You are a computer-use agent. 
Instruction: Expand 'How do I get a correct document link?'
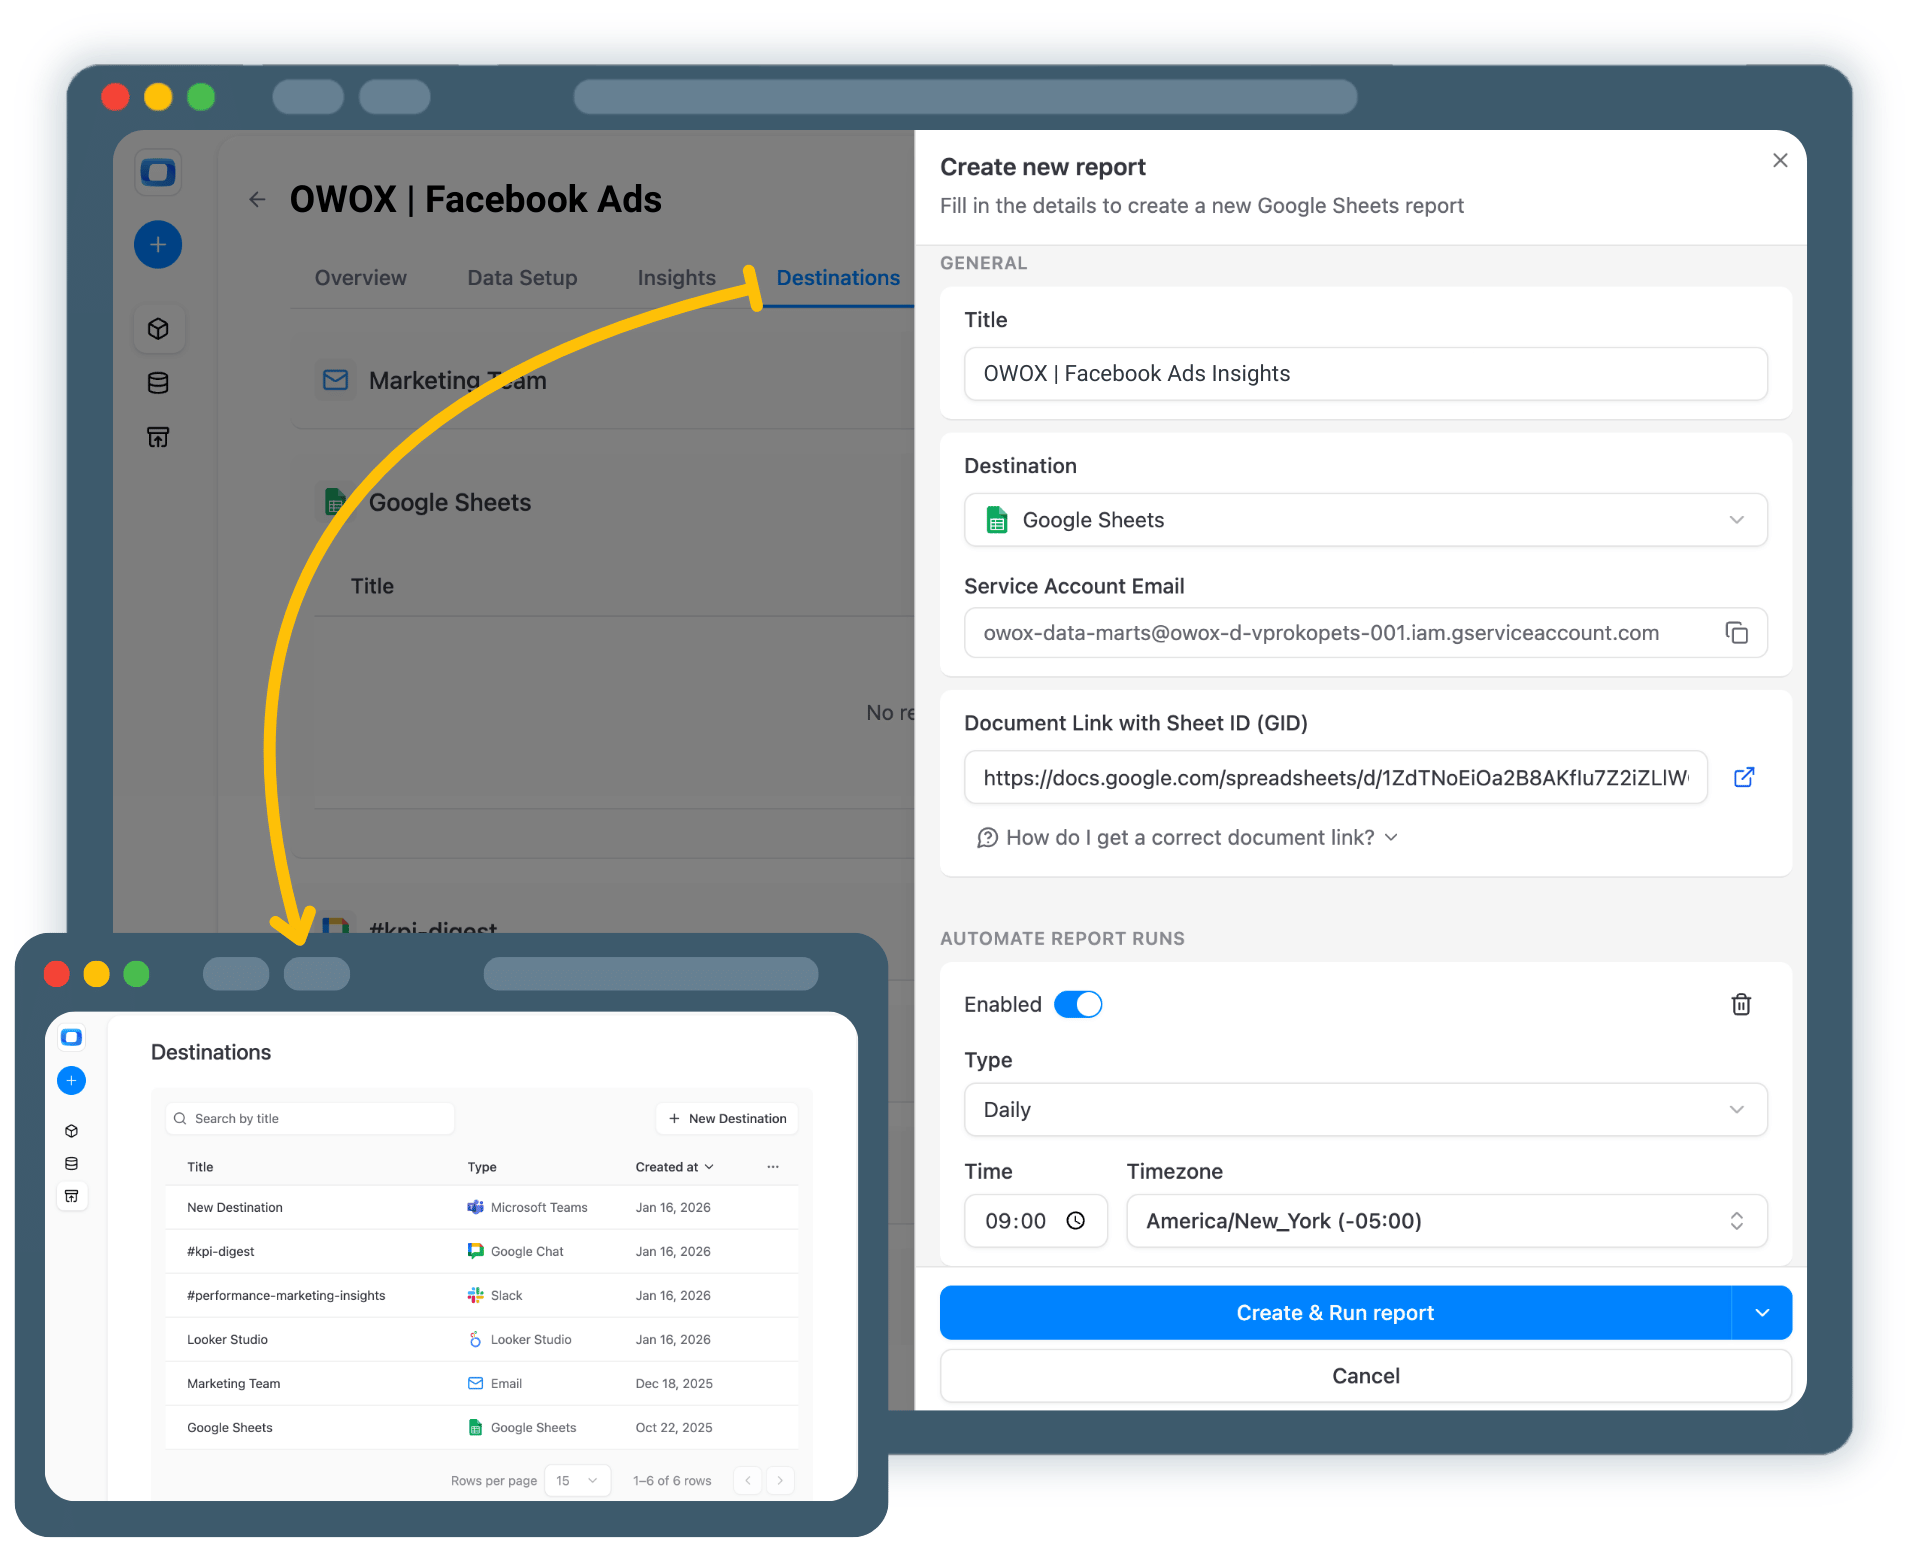[x=1187, y=837]
